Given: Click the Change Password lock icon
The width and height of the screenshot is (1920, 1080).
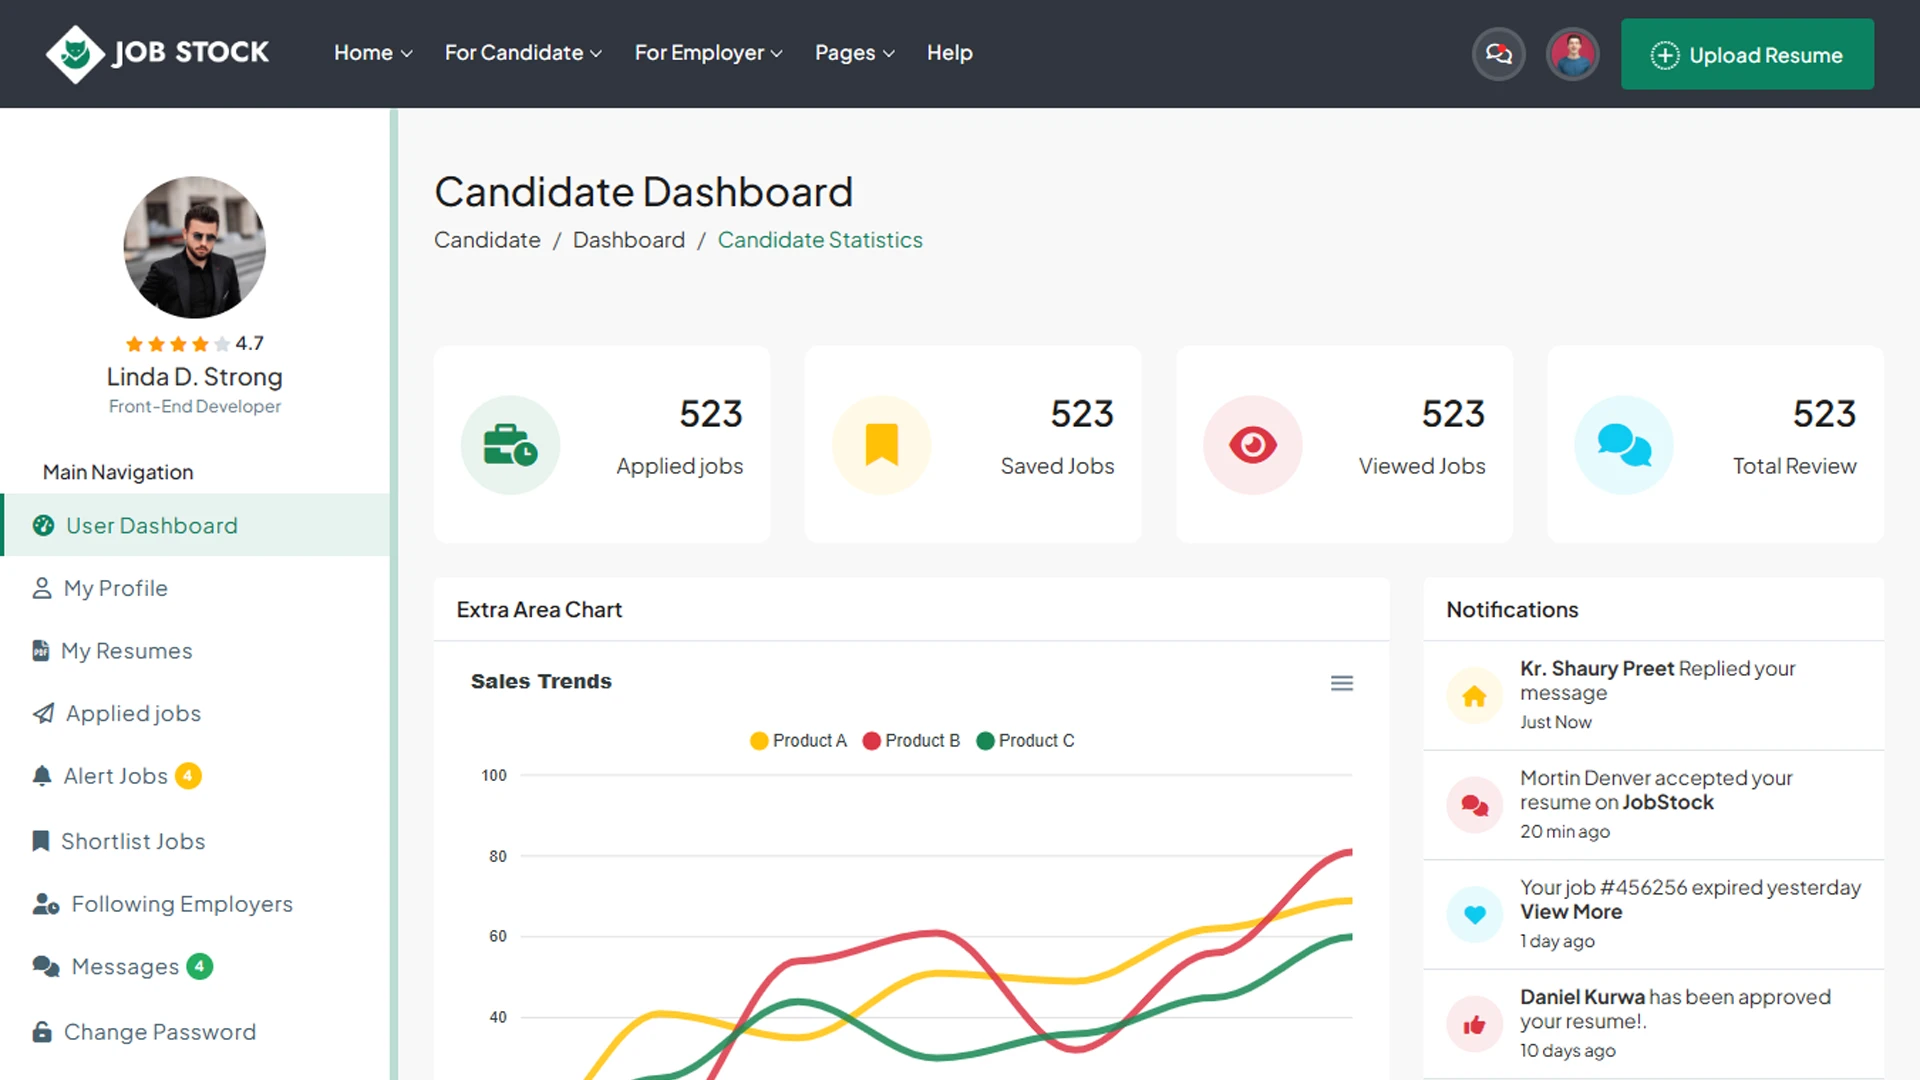Looking at the screenshot, I should coord(42,1031).
